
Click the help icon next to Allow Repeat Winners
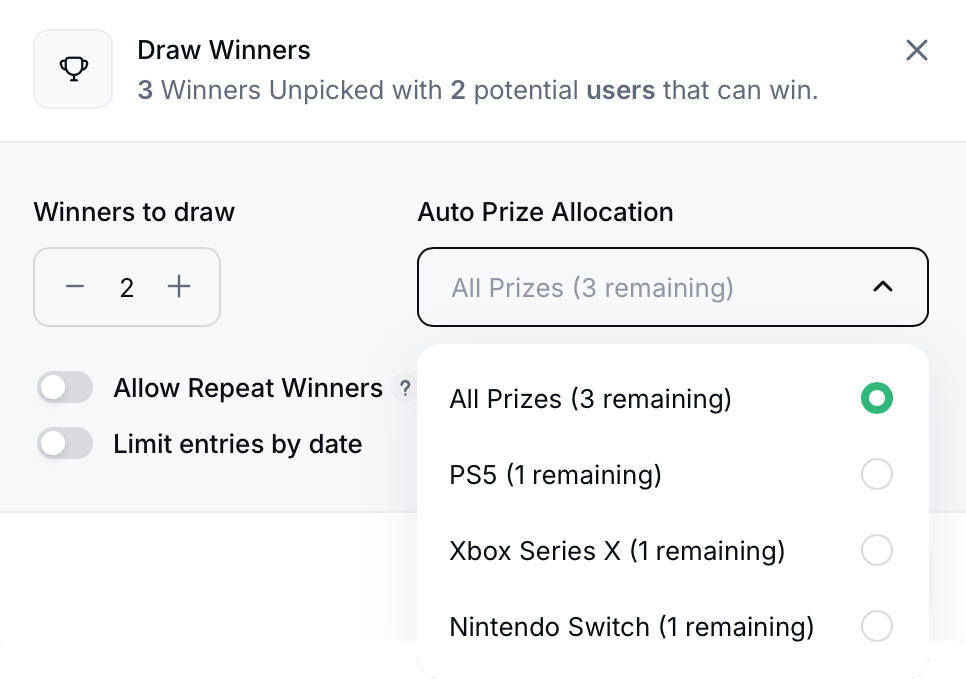405,389
